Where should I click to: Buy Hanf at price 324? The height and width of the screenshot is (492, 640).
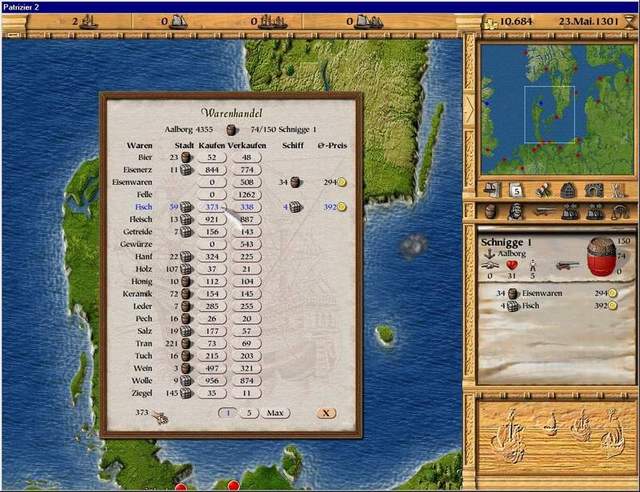click(x=212, y=257)
